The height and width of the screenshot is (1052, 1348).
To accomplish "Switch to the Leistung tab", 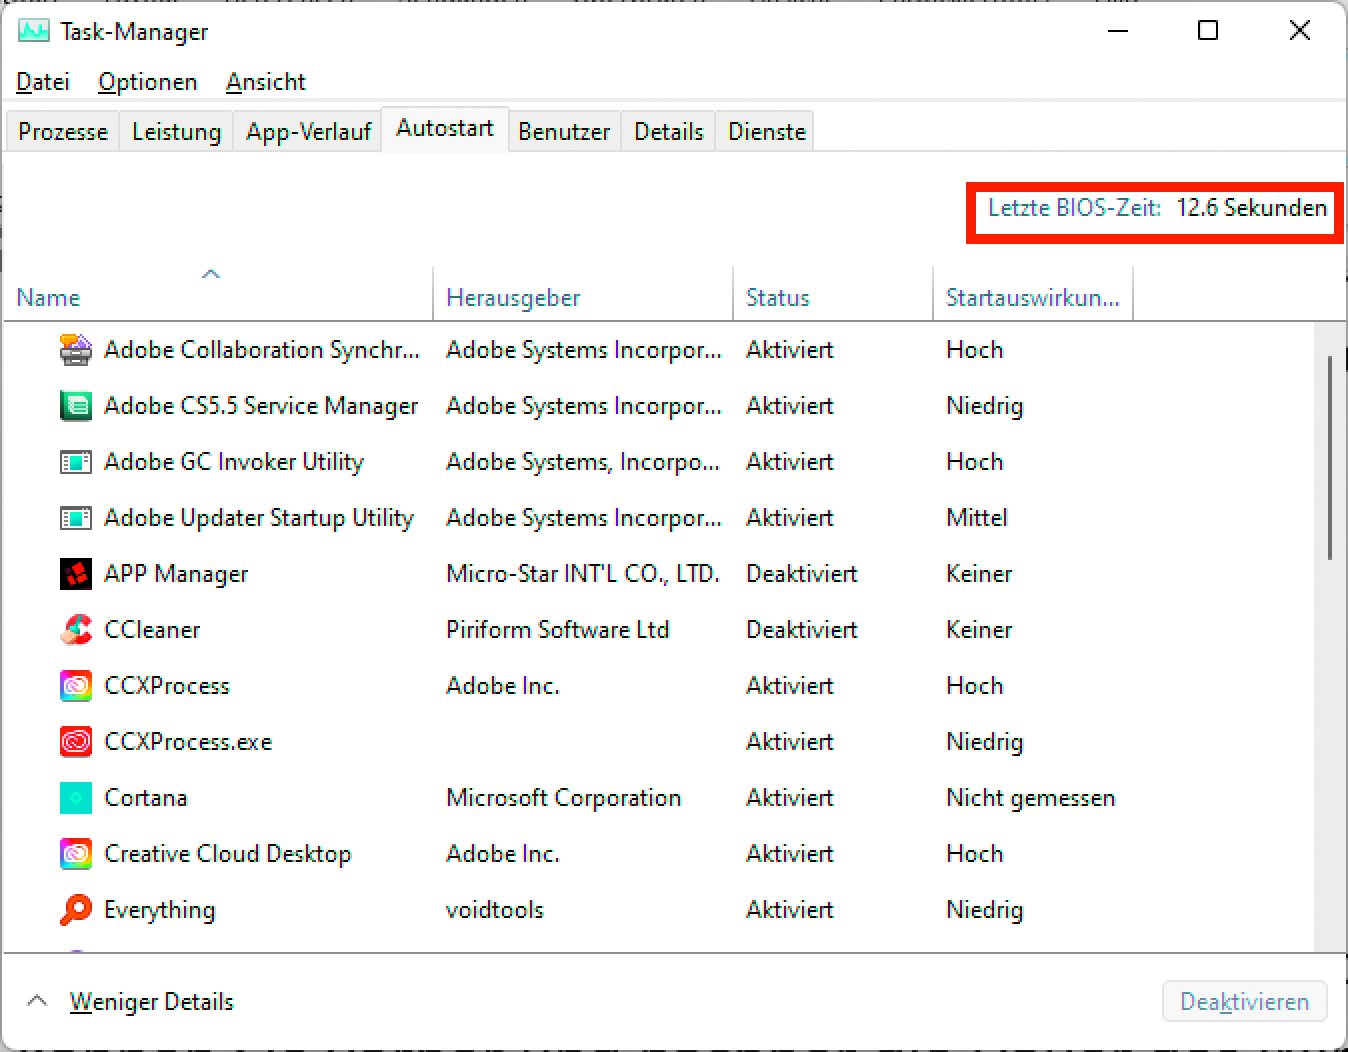I will pos(176,132).
